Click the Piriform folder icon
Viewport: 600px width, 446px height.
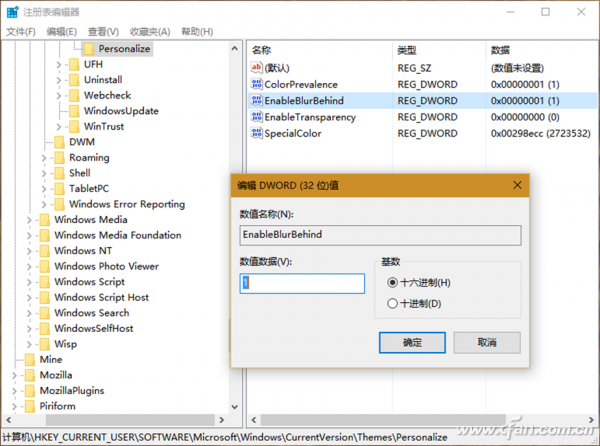[x=30, y=406]
